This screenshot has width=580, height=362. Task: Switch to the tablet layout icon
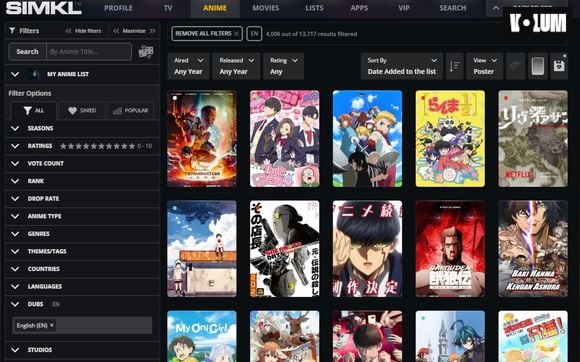537,66
